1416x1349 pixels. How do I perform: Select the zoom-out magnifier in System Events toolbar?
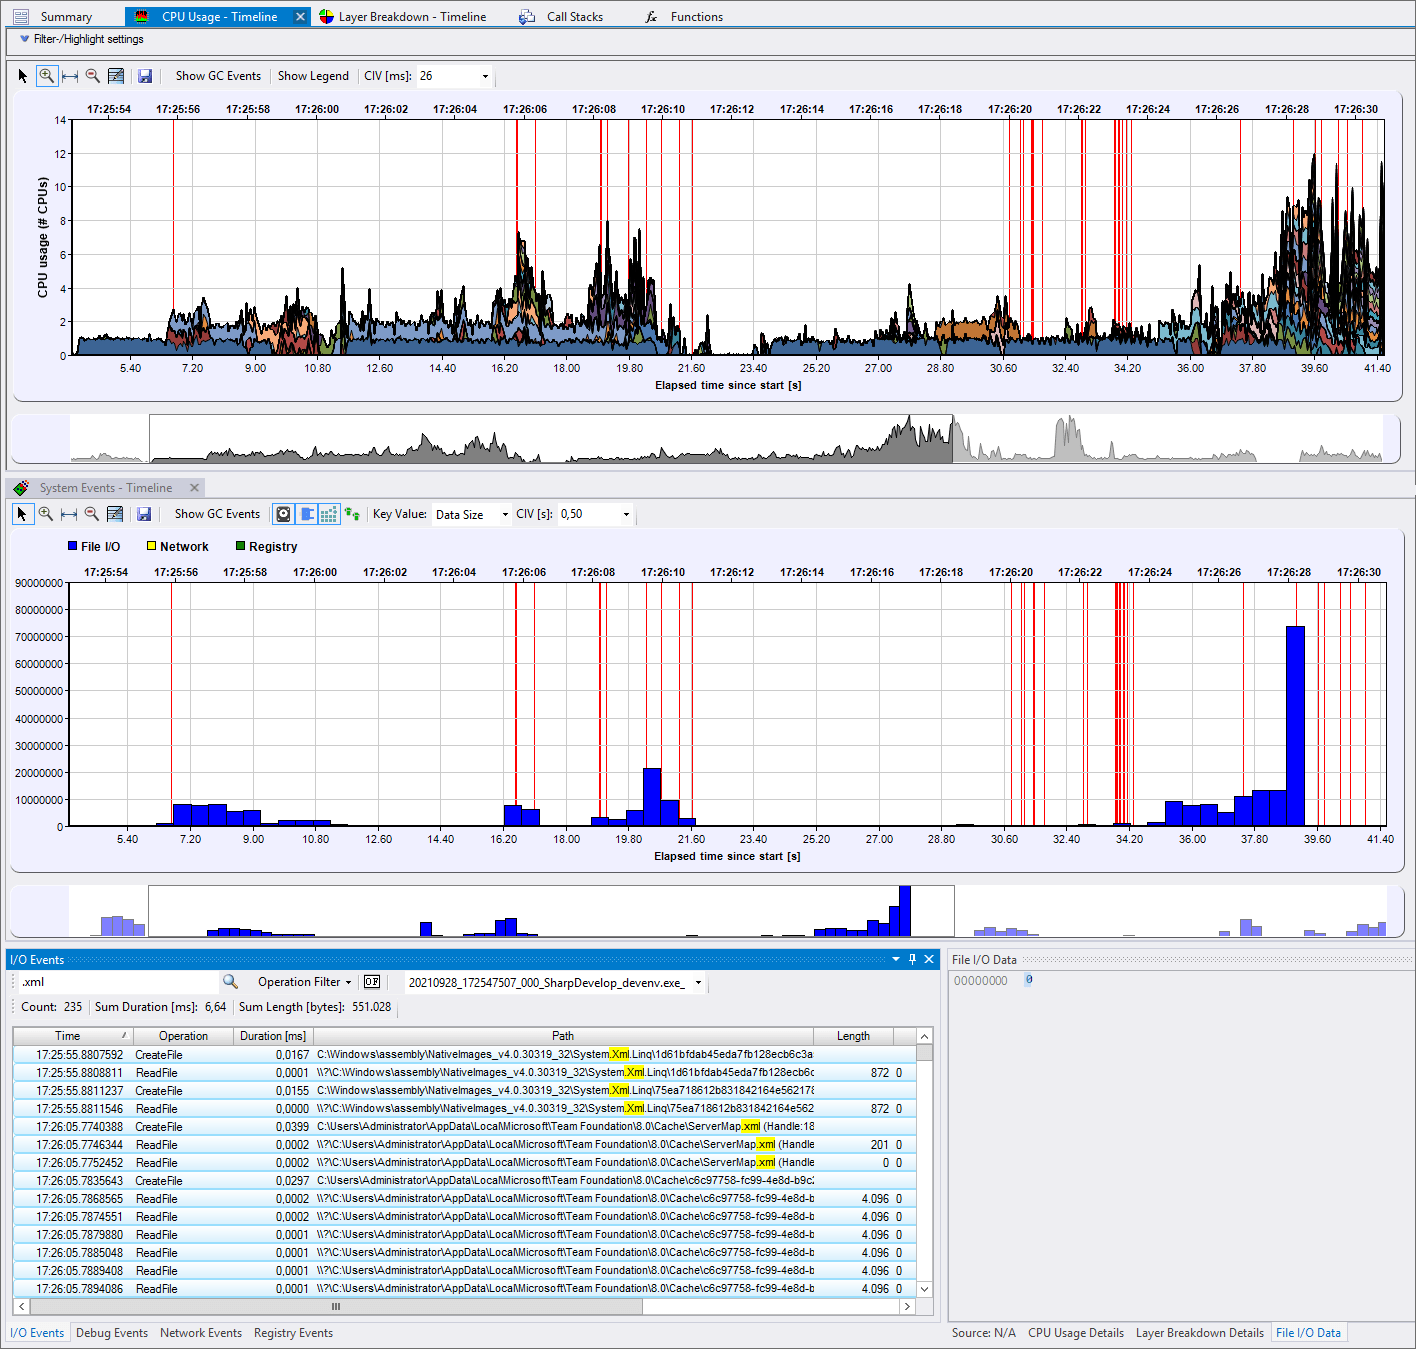point(92,513)
